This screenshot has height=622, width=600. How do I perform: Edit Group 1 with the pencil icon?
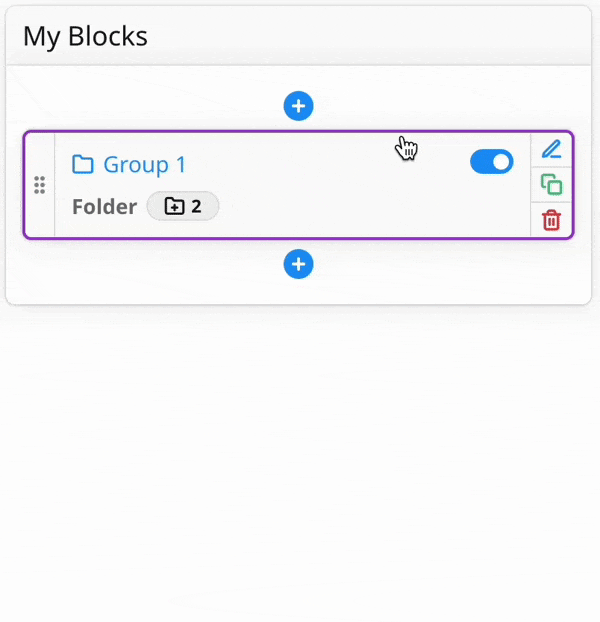coord(551,150)
